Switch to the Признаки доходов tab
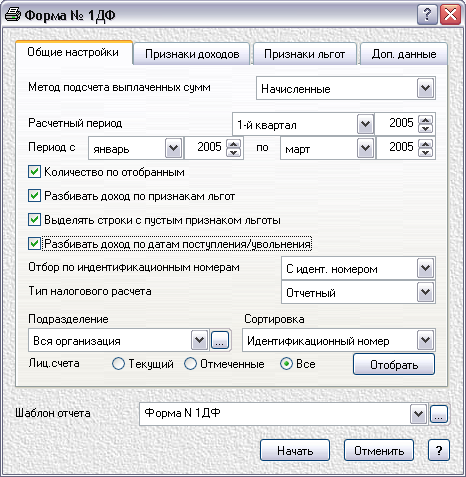The width and height of the screenshot is (466, 477). [x=192, y=54]
